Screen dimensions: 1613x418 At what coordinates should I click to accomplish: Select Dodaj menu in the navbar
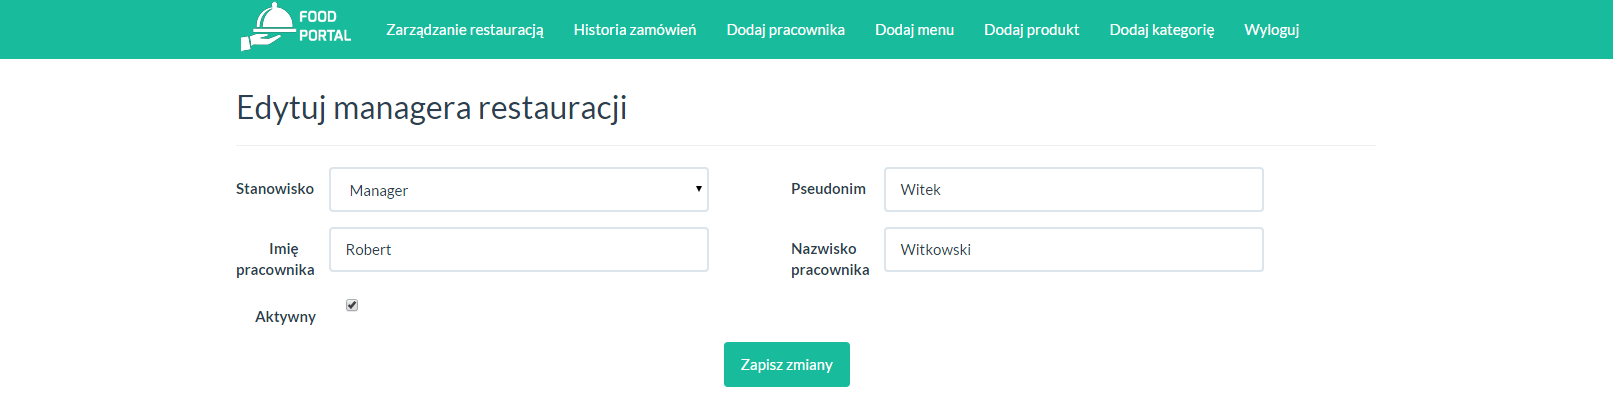pyautogui.click(x=914, y=30)
